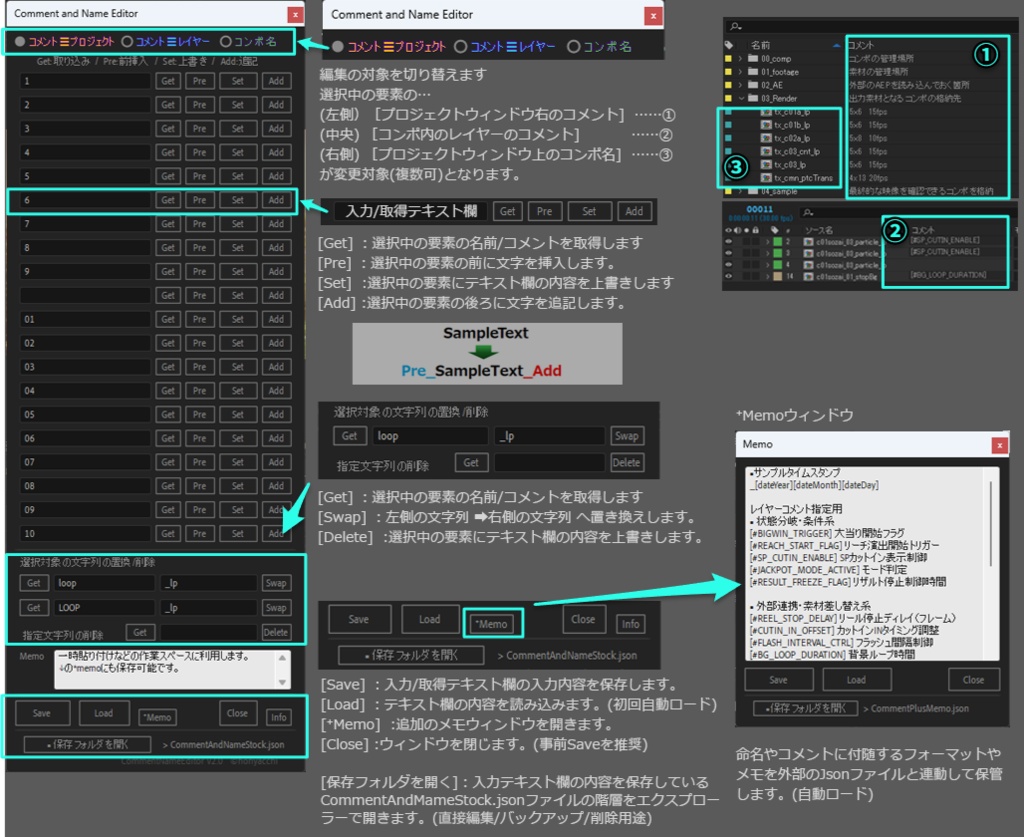Click Save button in the Memo window

pyautogui.click(x=778, y=680)
